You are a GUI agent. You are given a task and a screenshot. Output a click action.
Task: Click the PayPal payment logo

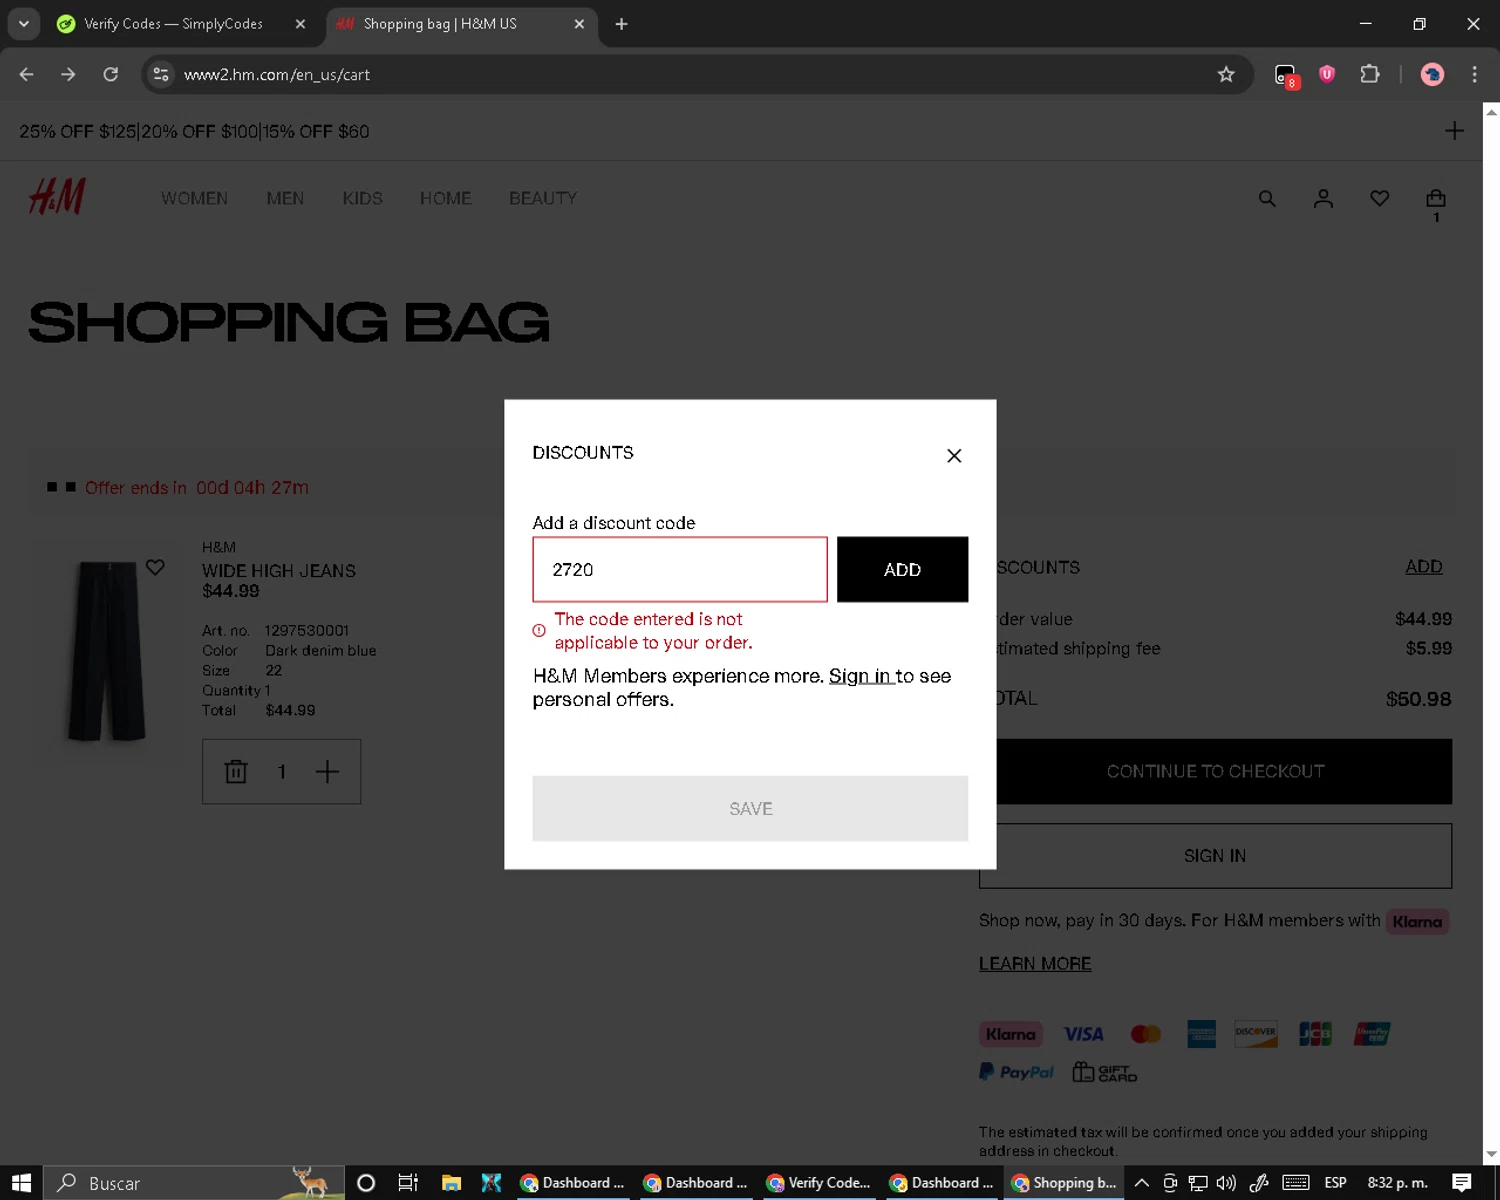1016,1072
